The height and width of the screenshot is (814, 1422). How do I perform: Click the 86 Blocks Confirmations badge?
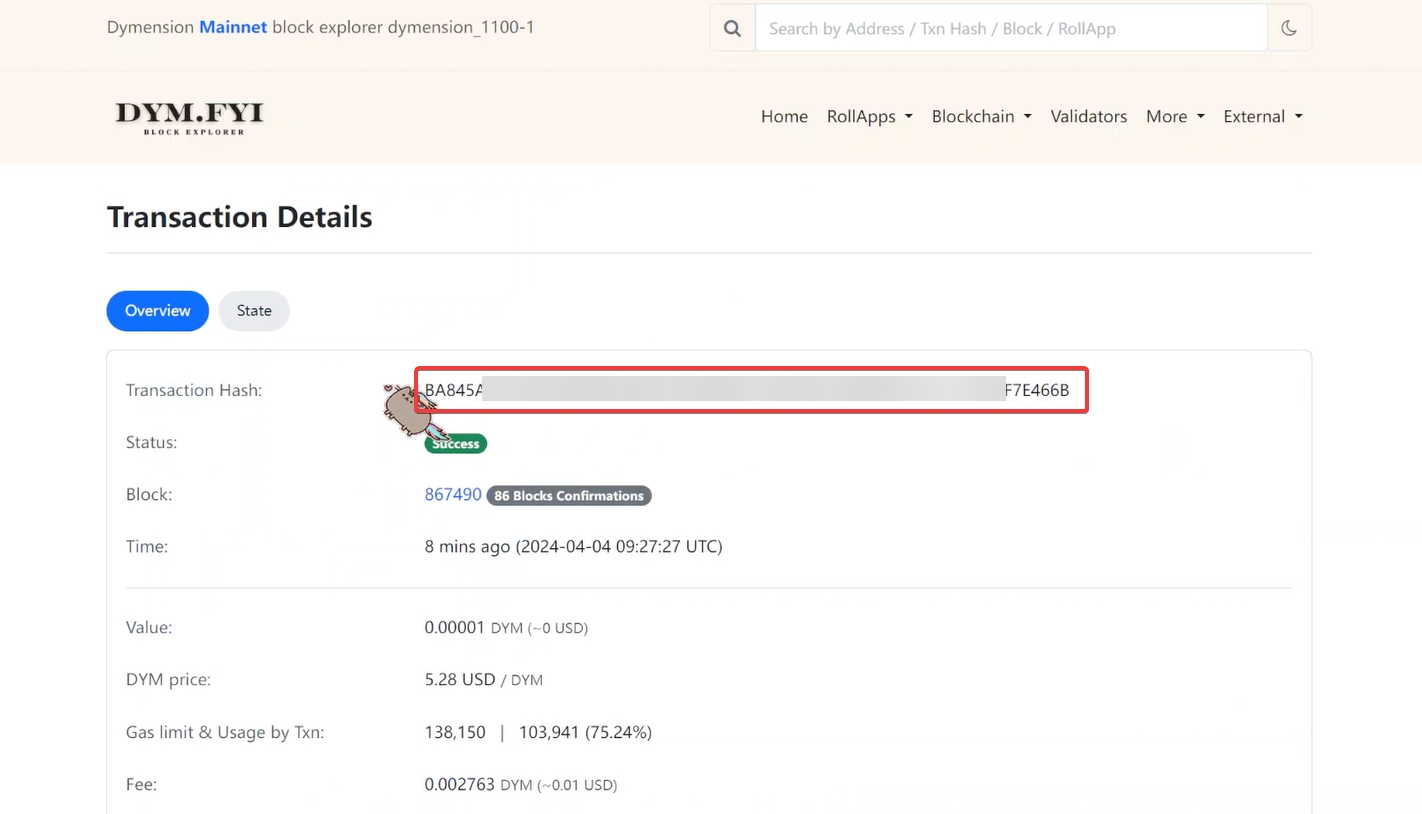568,496
